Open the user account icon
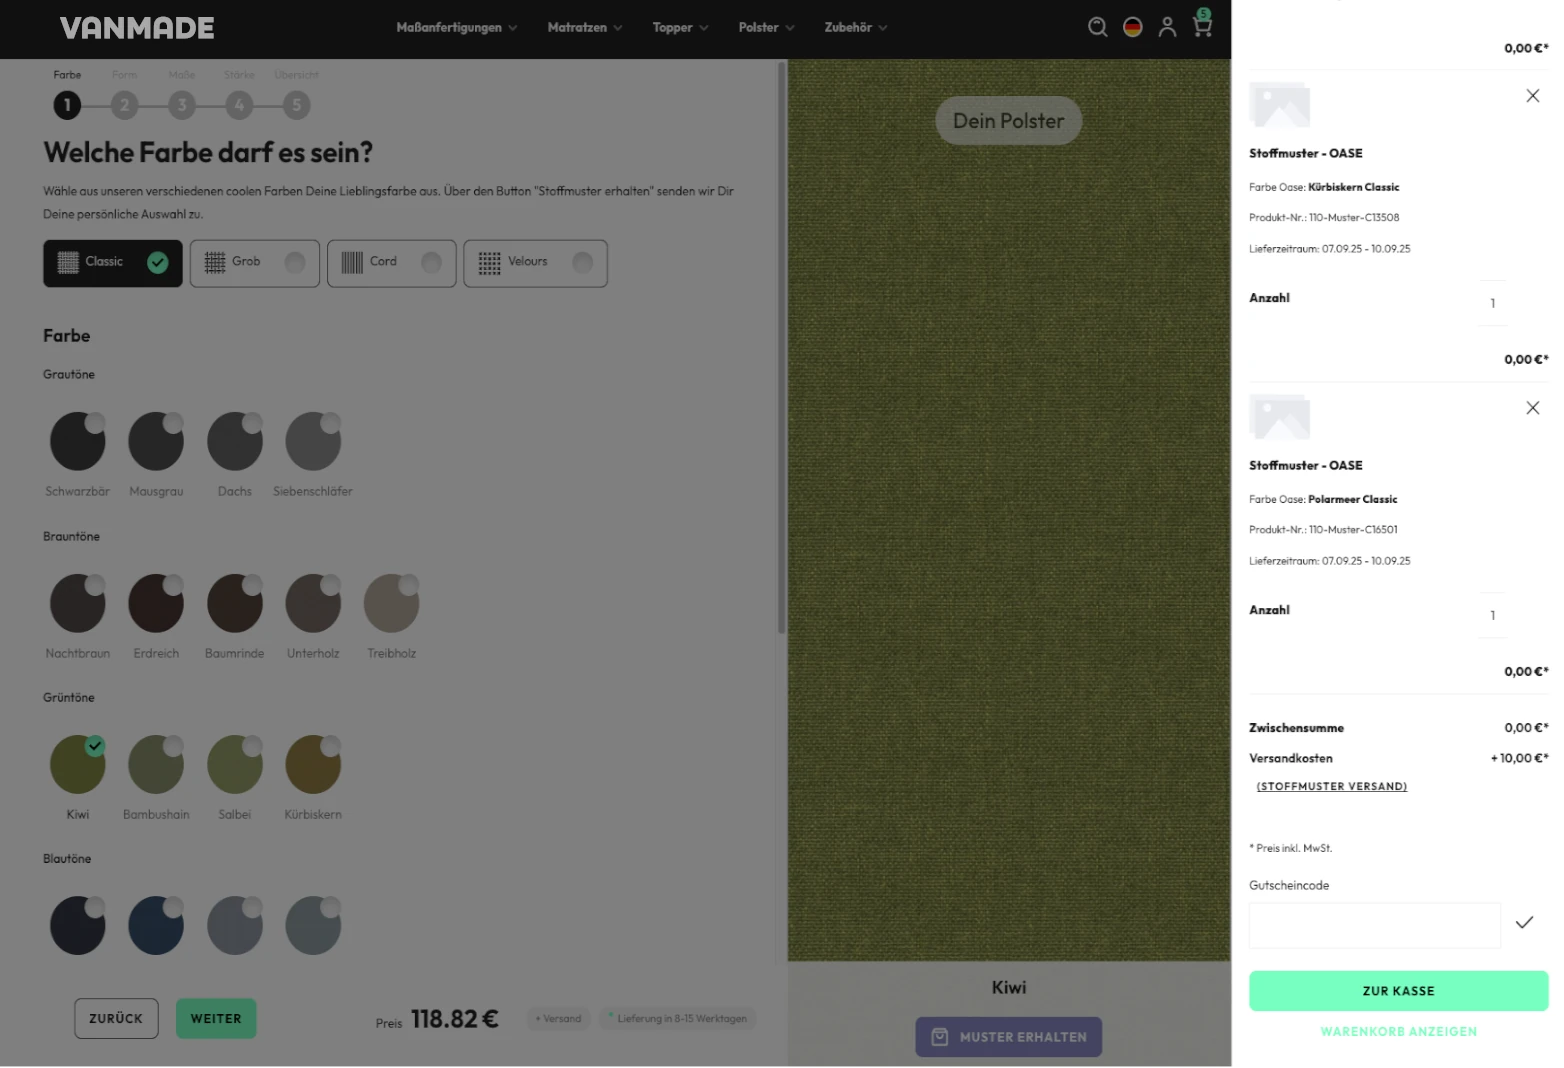 click(1167, 27)
